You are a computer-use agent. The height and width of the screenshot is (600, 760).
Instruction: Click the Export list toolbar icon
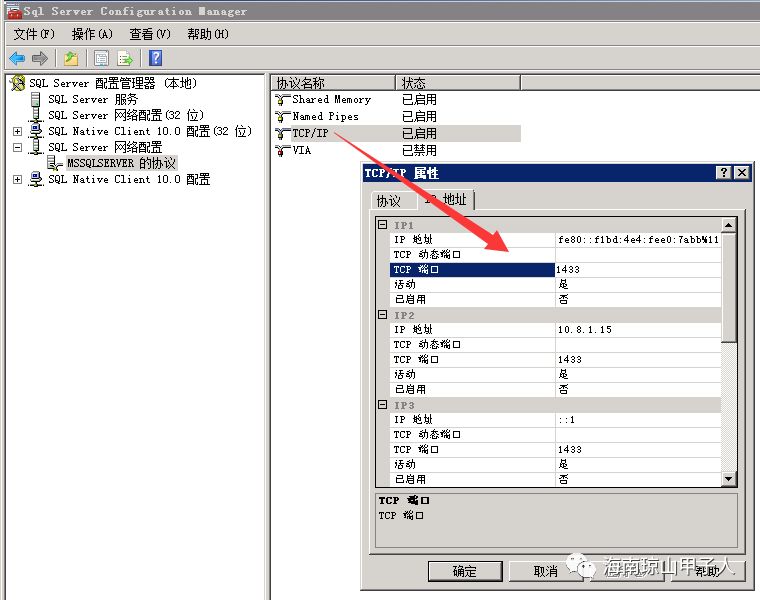click(x=125, y=59)
